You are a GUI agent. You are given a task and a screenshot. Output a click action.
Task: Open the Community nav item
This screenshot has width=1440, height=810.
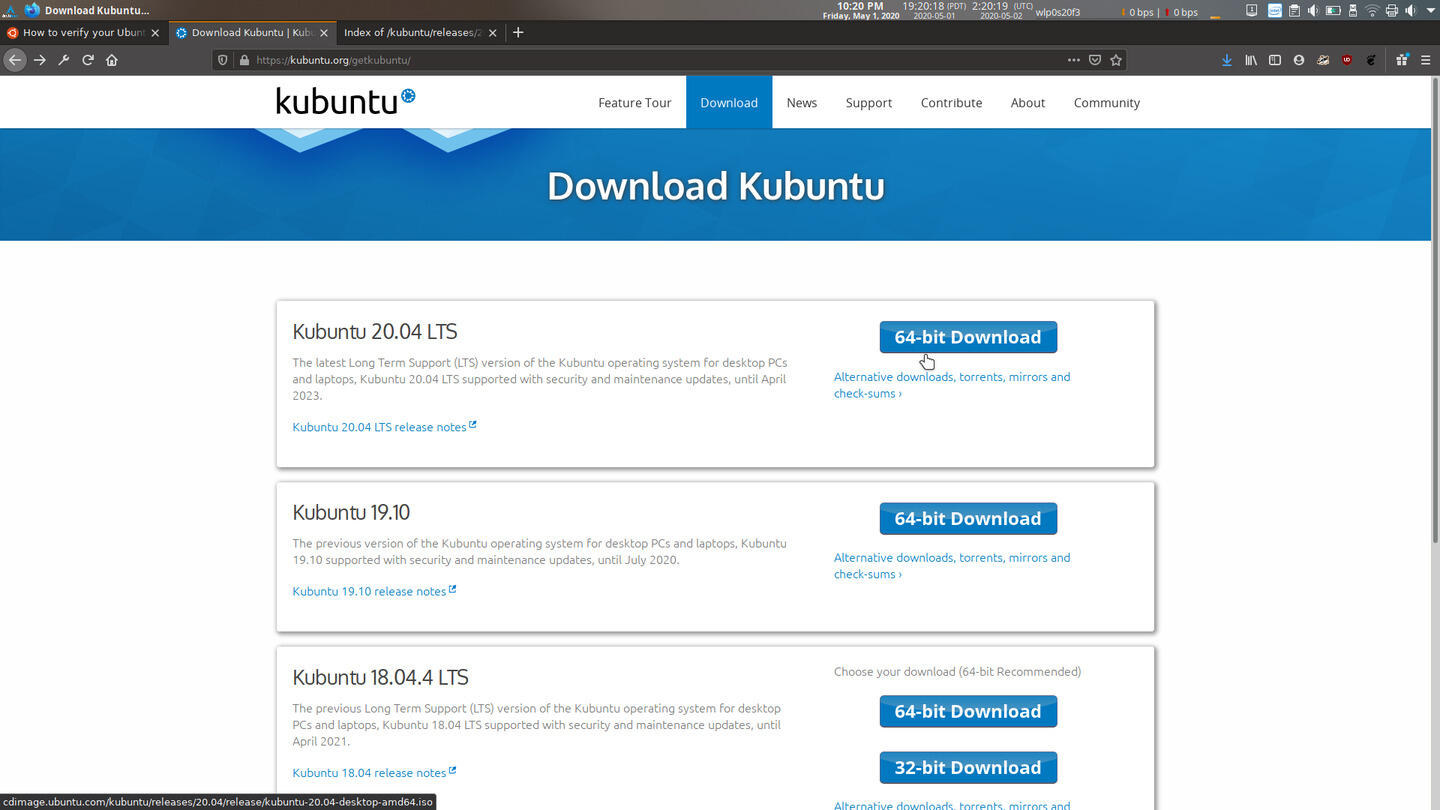point(1106,102)
